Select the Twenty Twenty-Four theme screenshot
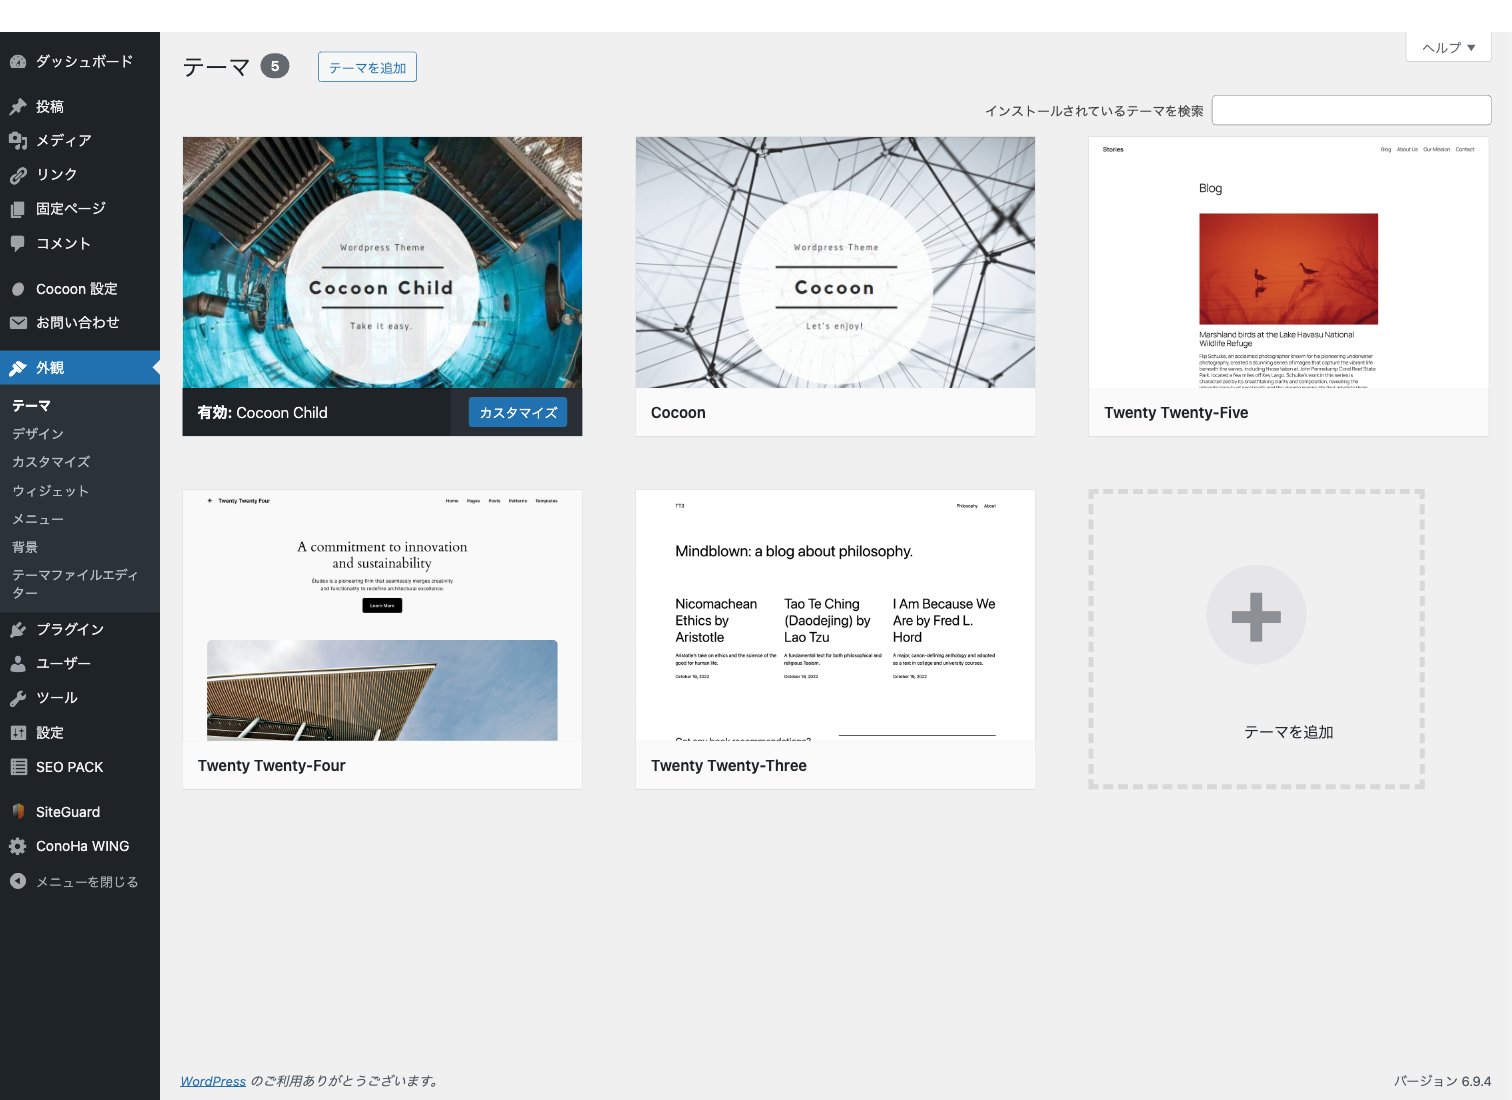The height and width of the screenshot is (1100, 1512). [382, 615]
